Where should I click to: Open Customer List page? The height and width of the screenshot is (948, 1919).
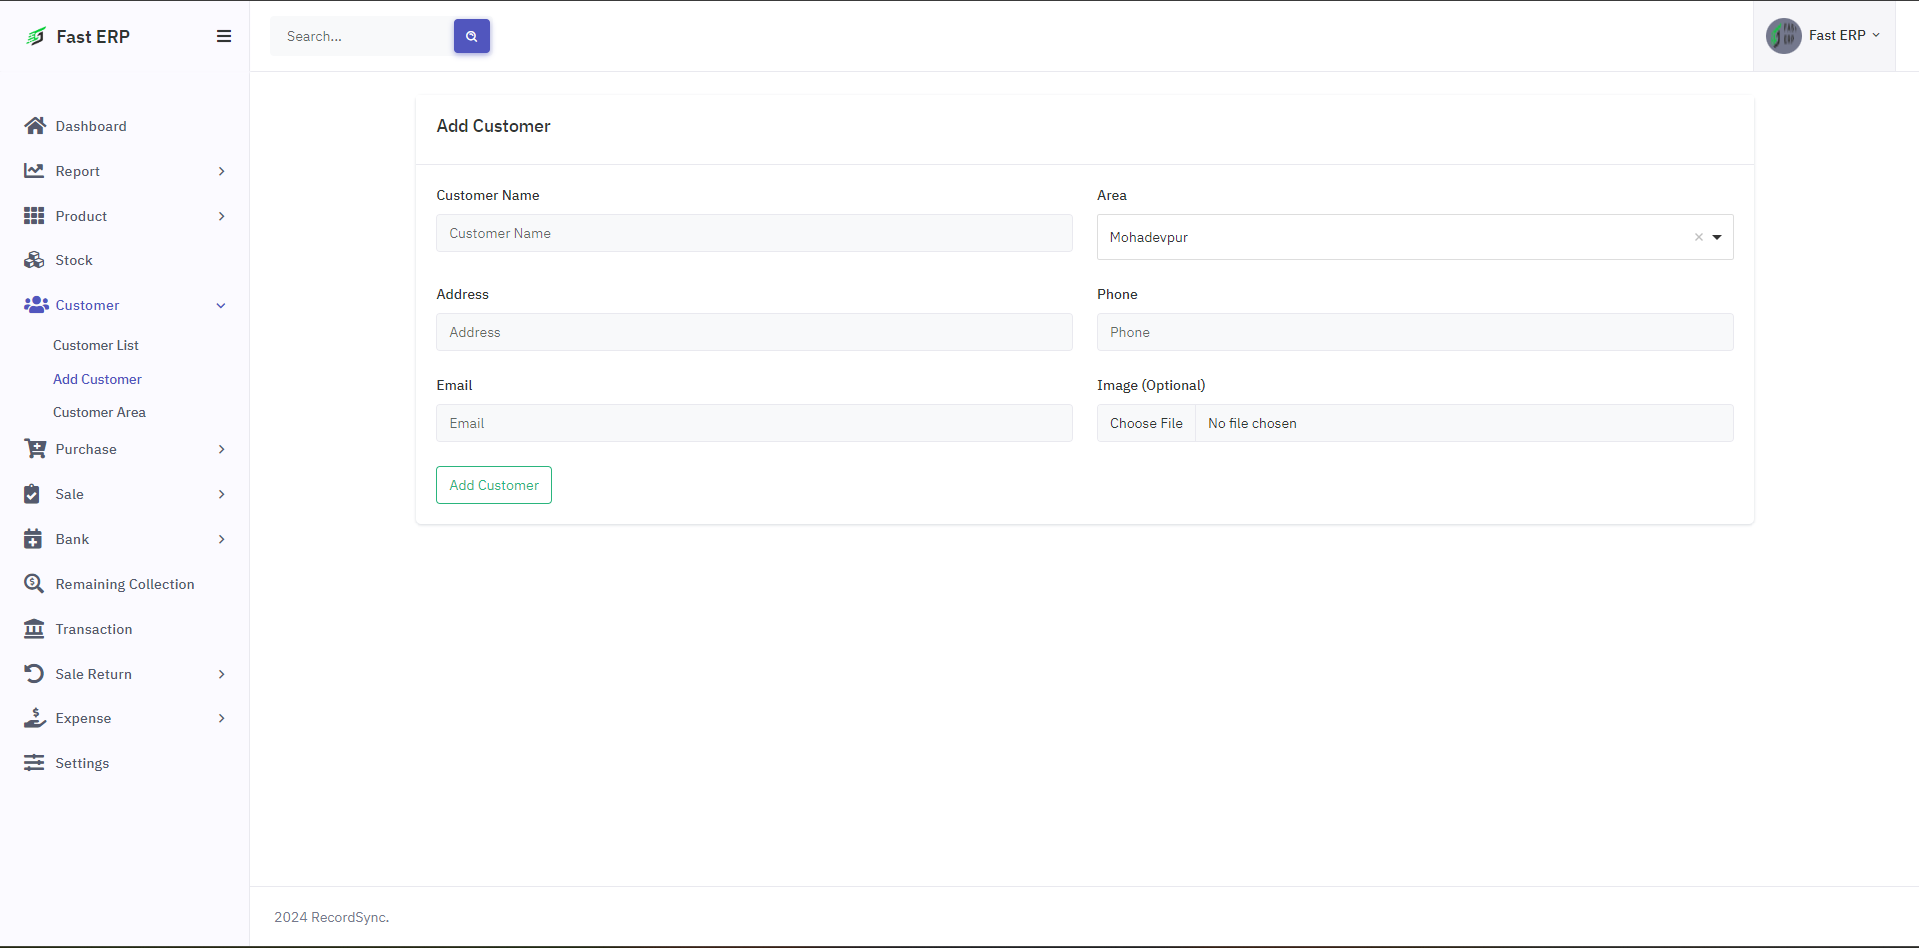pos(96,345)
